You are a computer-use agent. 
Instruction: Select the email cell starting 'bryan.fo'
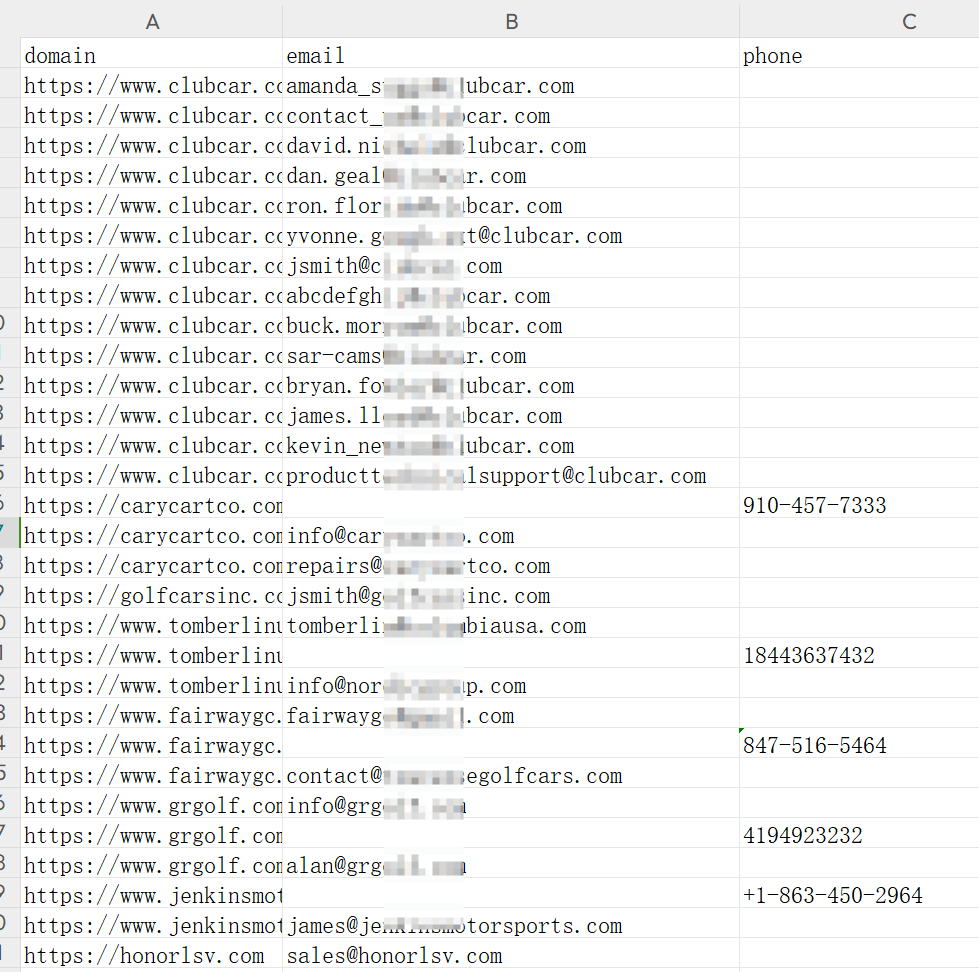coord(511,385)
